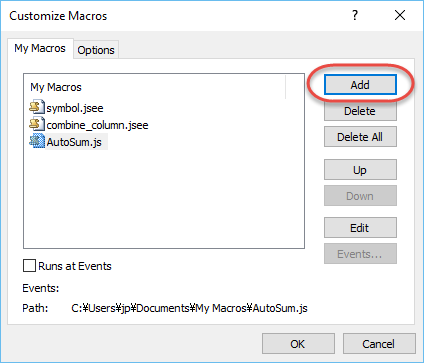
Task: Select symbol.jsee in the macro list
Action: 75,108
